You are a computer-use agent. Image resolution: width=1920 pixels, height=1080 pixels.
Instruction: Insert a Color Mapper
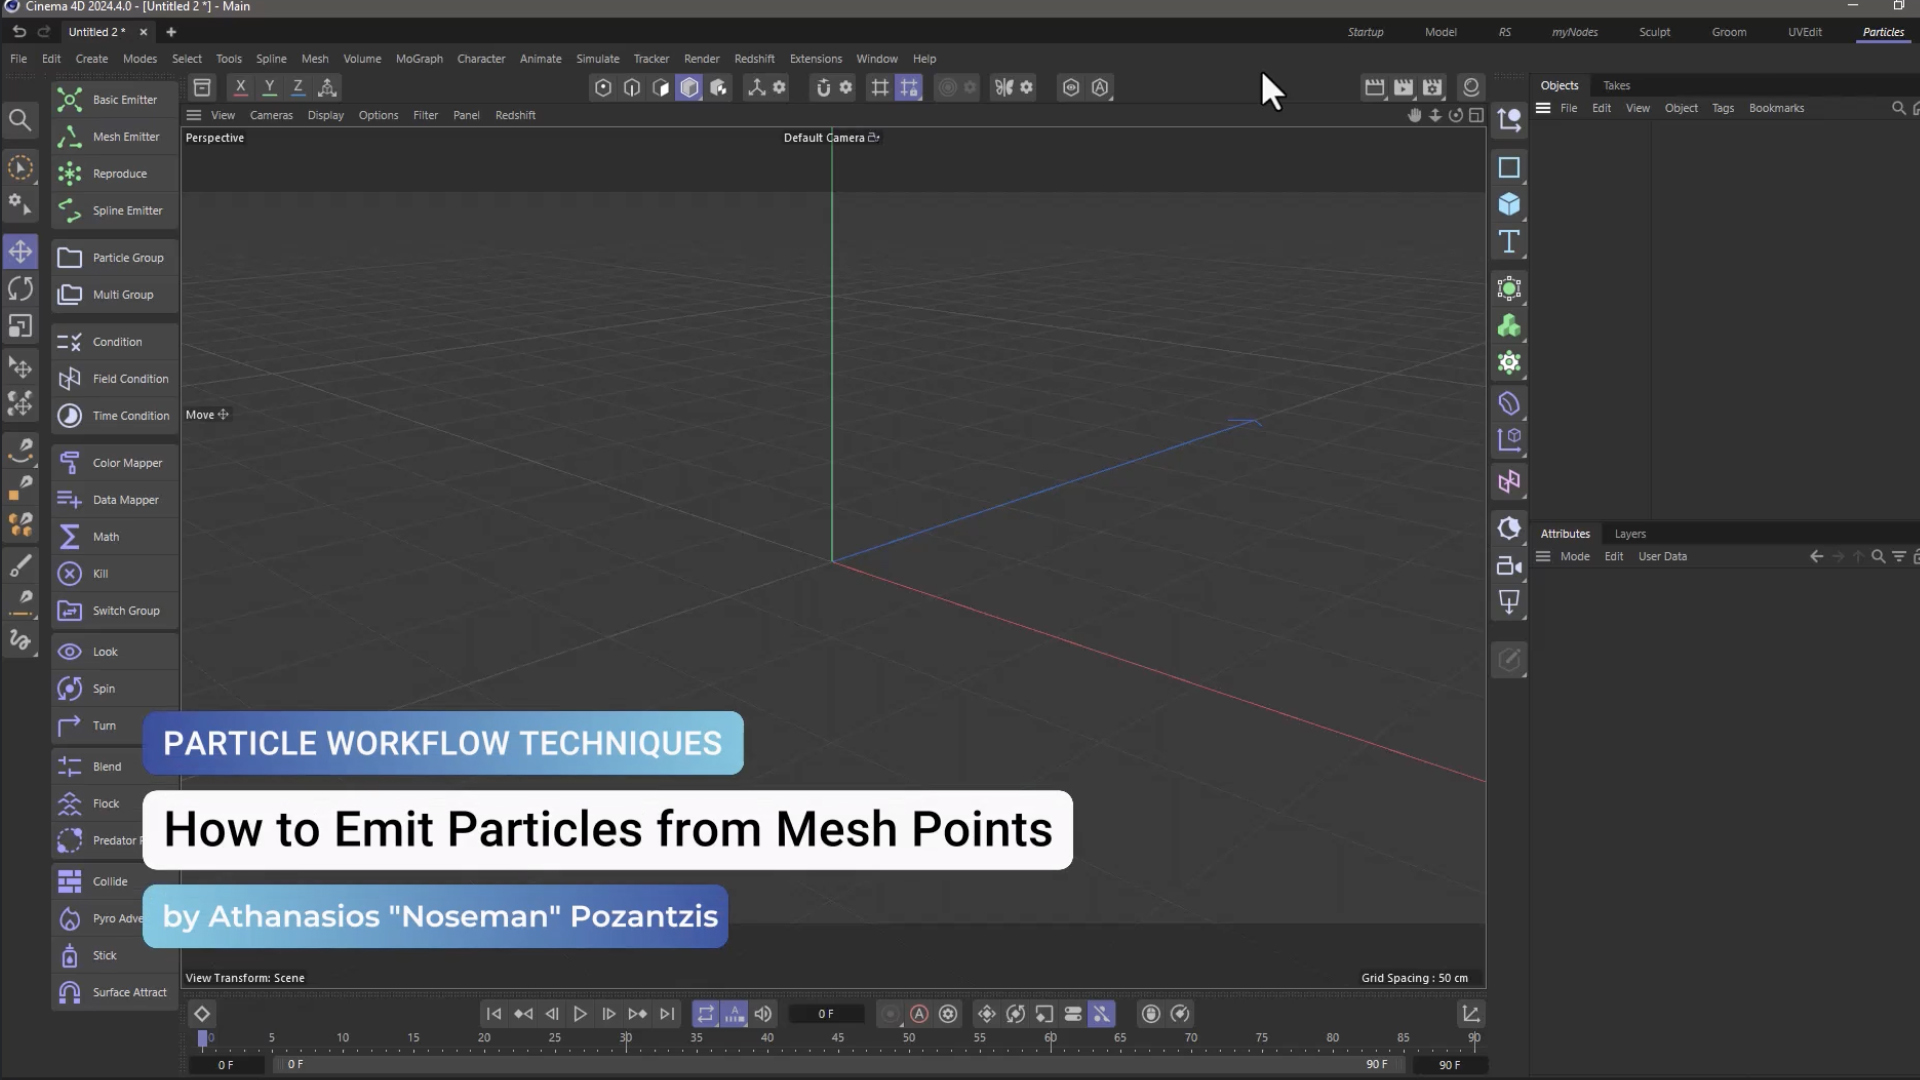[x=115, y=463]
